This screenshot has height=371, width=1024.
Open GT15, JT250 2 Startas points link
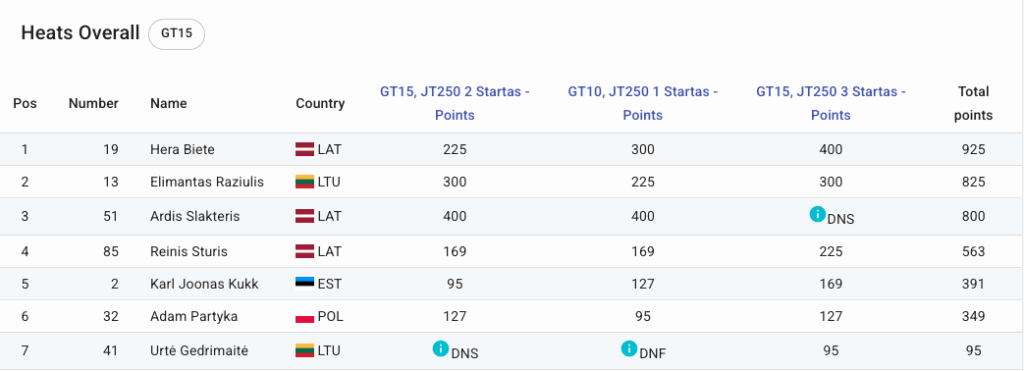pyautogui.click(x=455, y=103)
